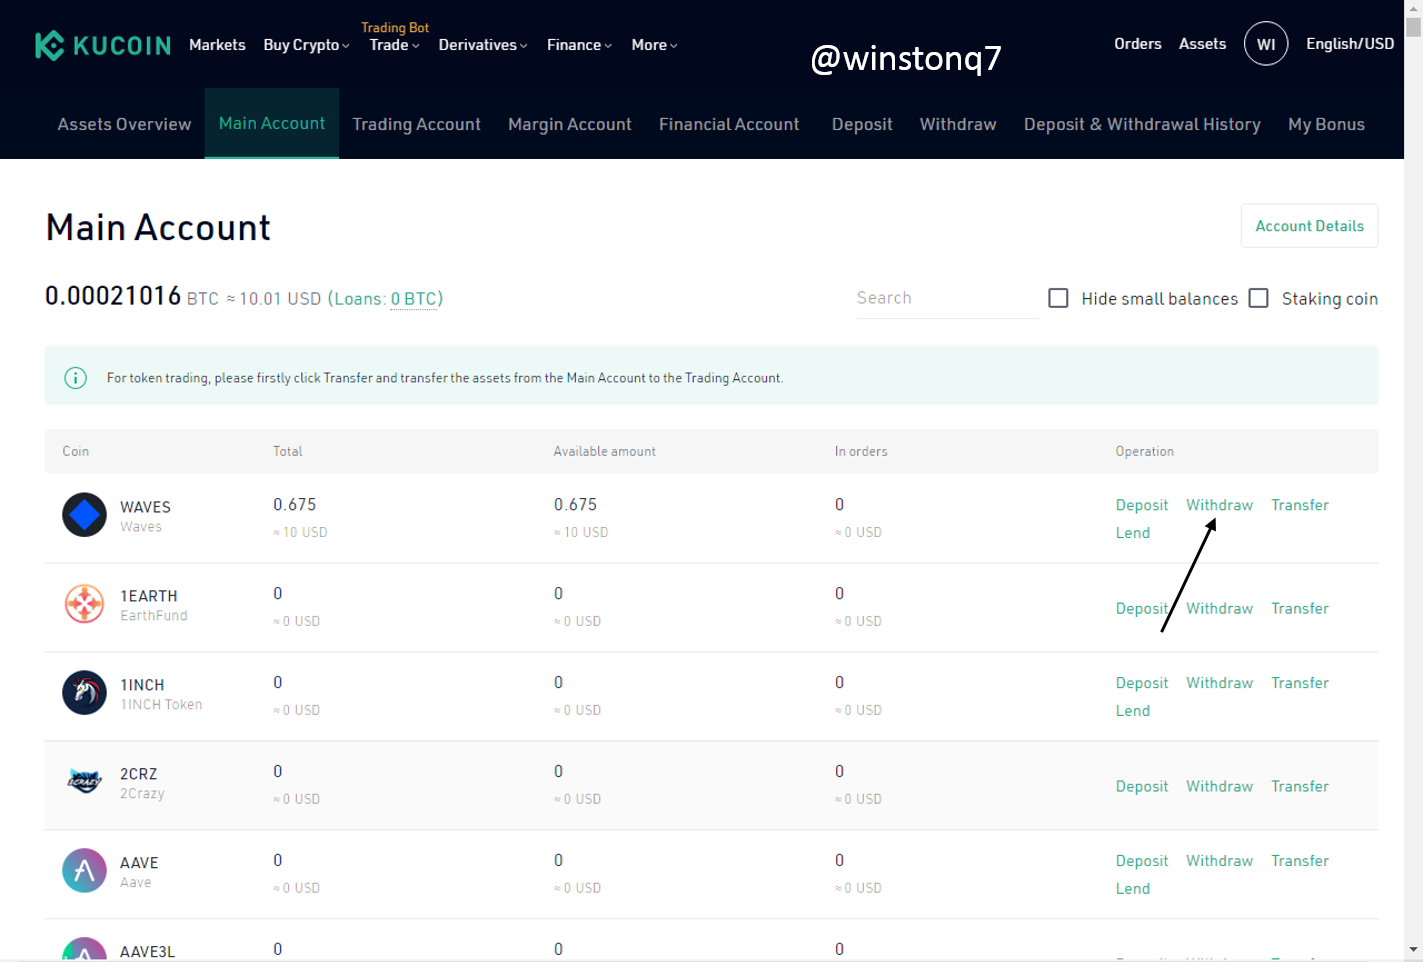1423x962 pixels.
Task: Click Transfer for 1EARTH
Action: (x=1300, y=608)
